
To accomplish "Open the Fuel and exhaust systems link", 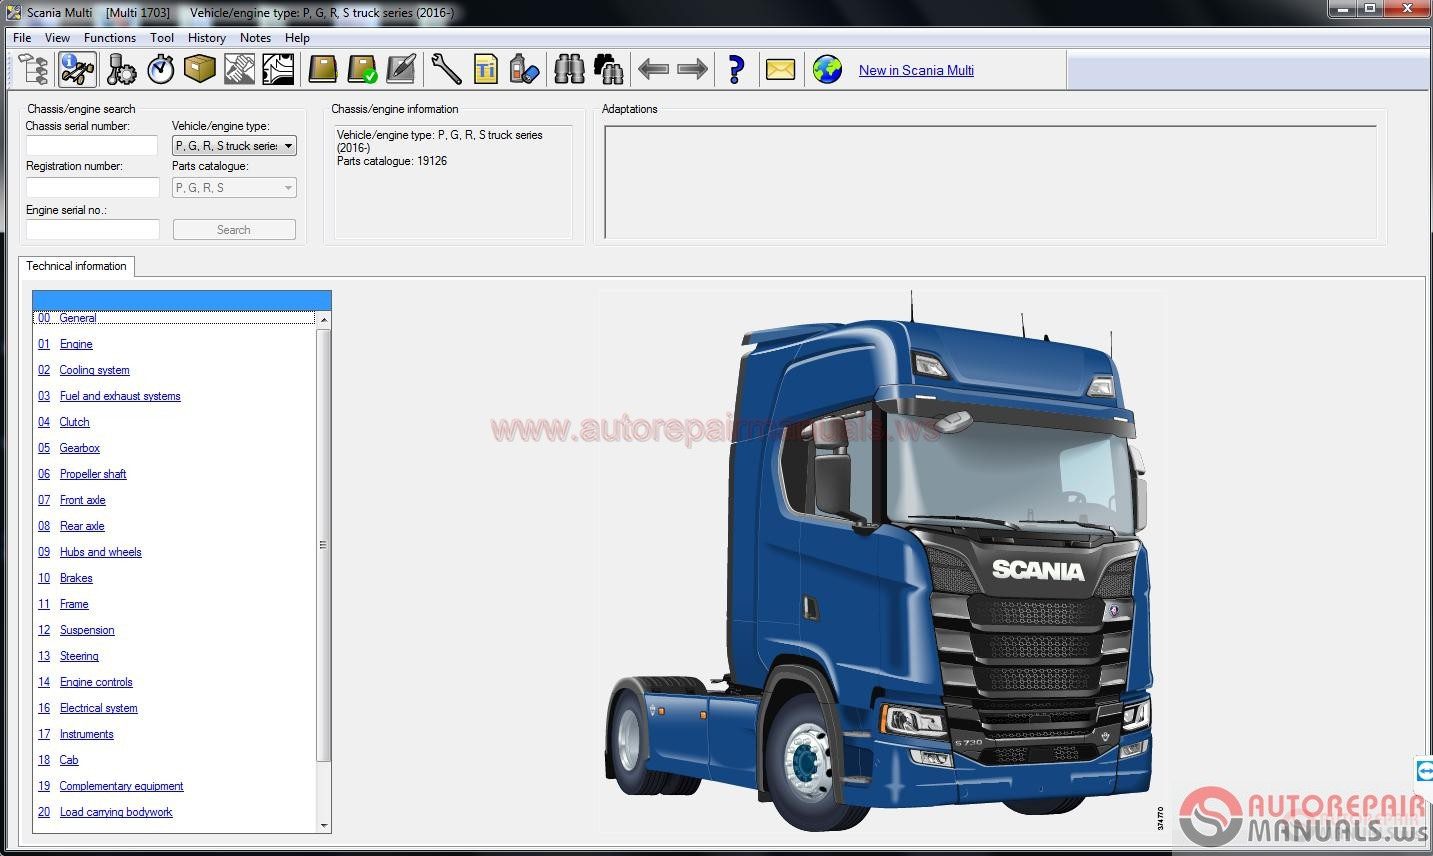I will pos(120,396).
